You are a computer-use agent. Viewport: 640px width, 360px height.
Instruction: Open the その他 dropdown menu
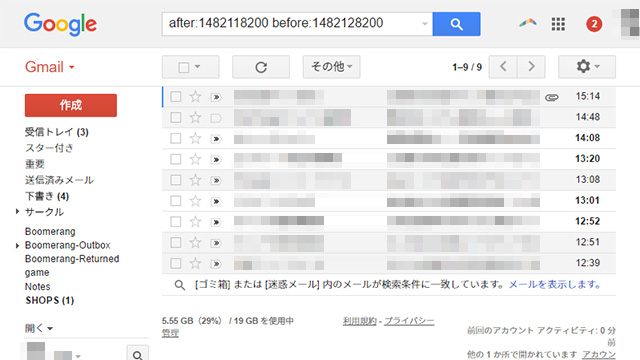331,67
